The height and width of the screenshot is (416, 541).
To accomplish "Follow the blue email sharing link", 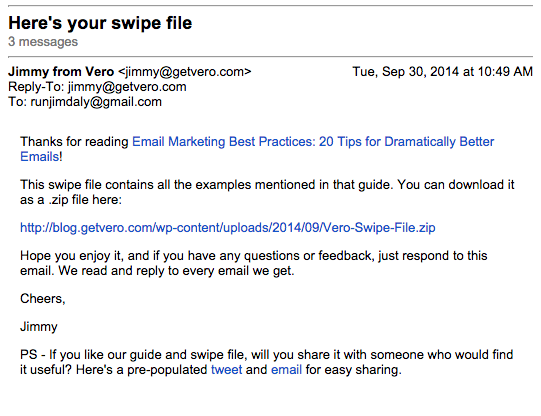I will [286, 370].
